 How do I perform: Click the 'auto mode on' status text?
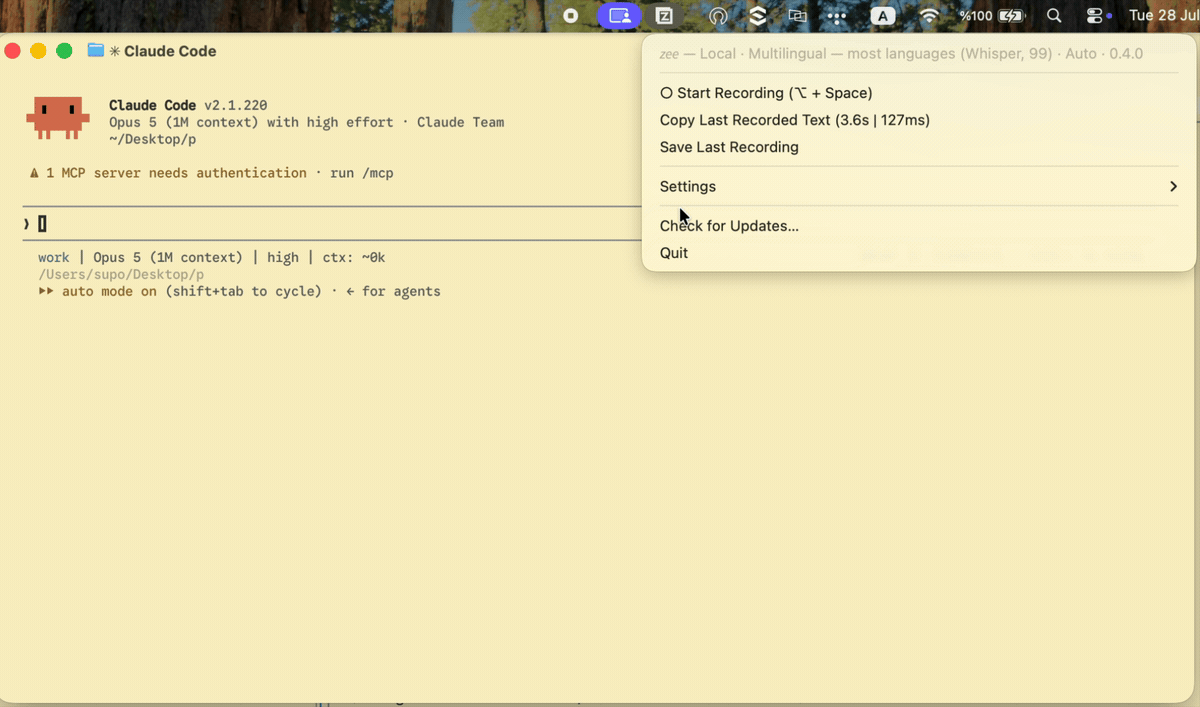coord(109,291)
